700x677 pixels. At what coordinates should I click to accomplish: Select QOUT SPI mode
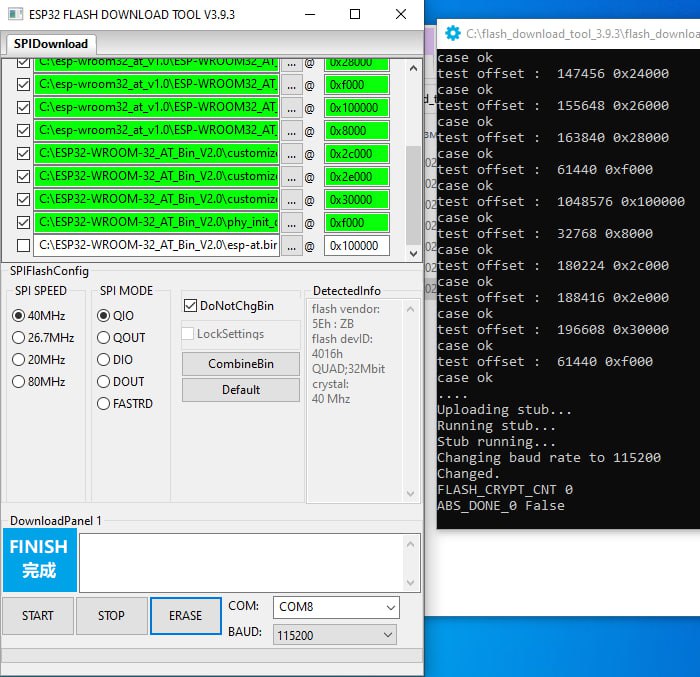pos(103,338)
